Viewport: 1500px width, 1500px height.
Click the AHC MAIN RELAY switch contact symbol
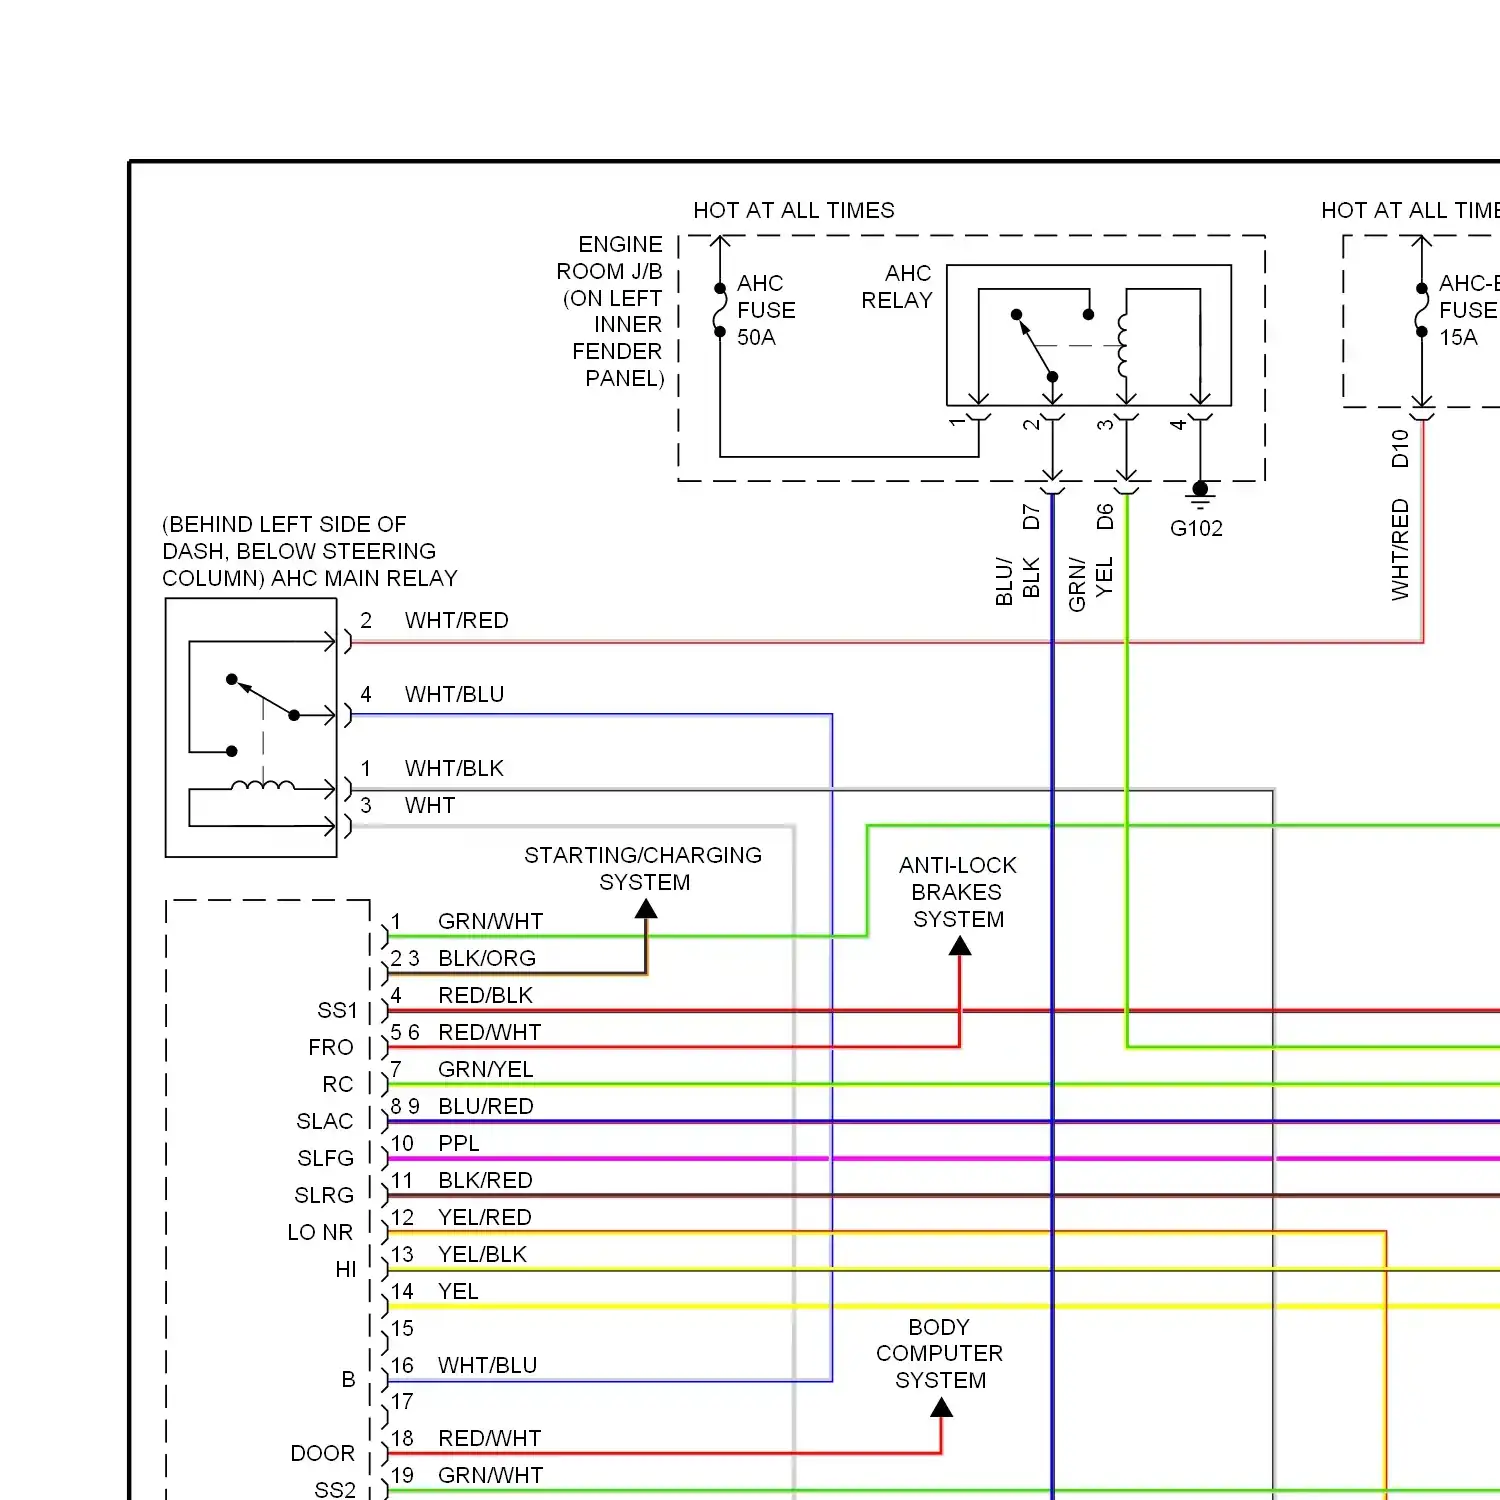(265, 697)
